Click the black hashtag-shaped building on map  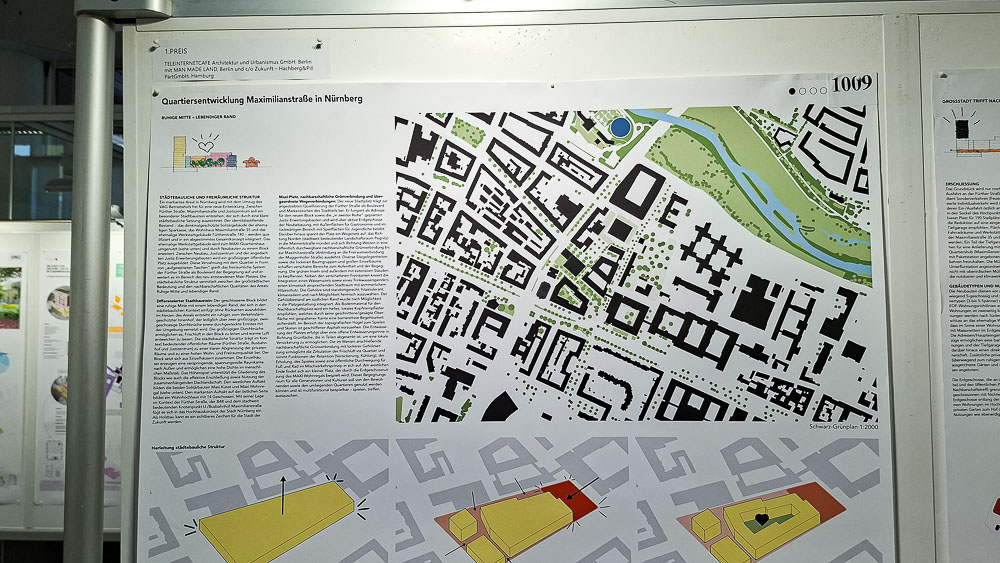(712, 248)
